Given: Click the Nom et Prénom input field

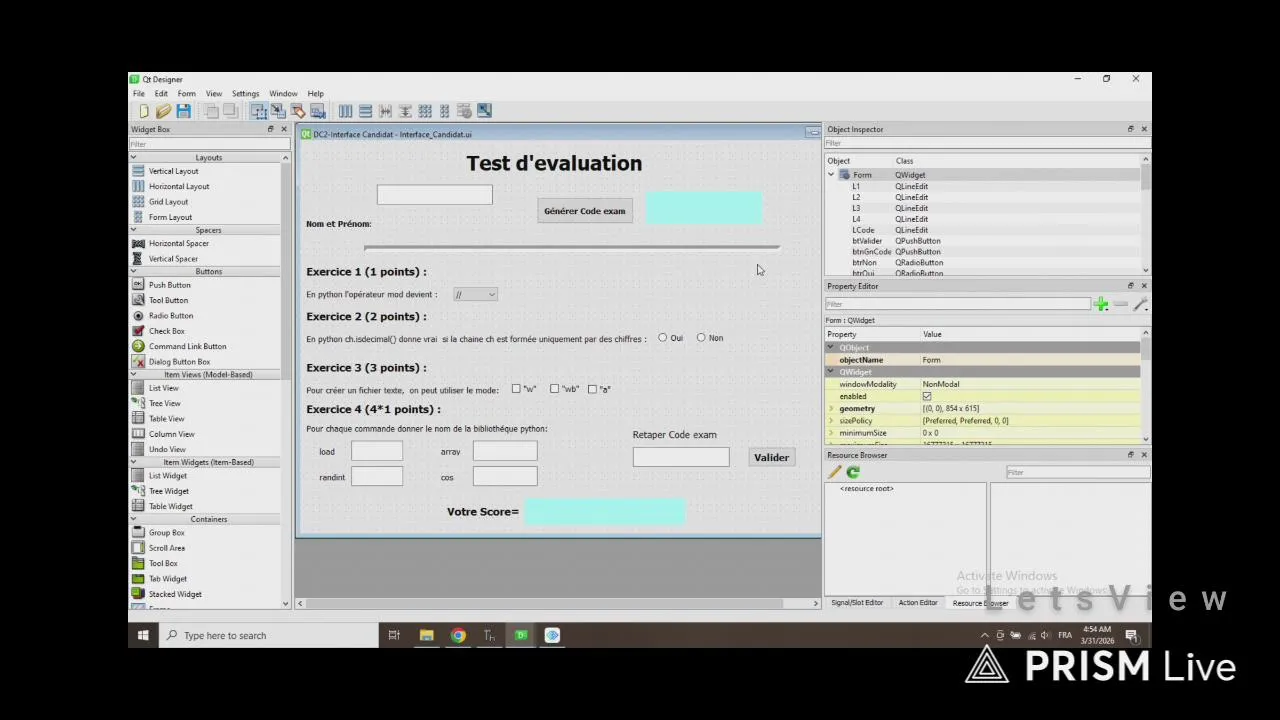Looking at the screenshot, I should (435, 195).
